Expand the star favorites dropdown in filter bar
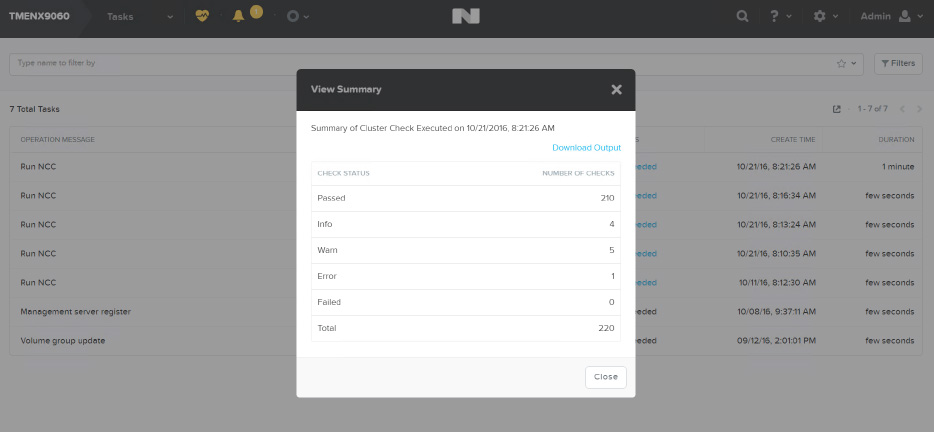 (846, 63)
